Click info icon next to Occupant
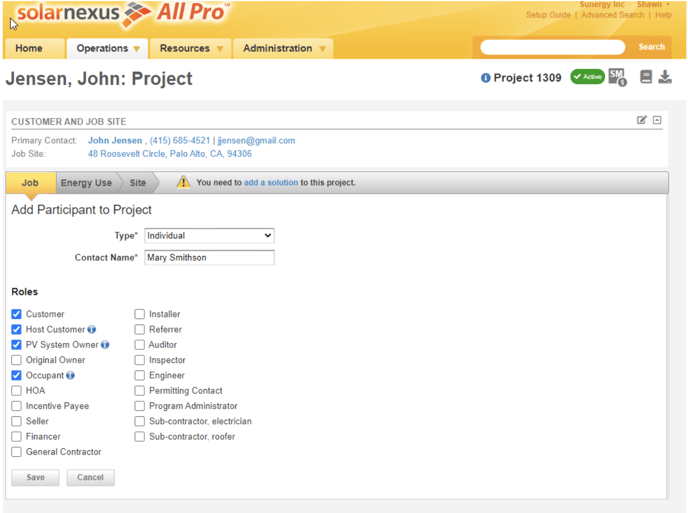Image resolution: width=688 pixels, height=513 pixels. tap(71, 376)
